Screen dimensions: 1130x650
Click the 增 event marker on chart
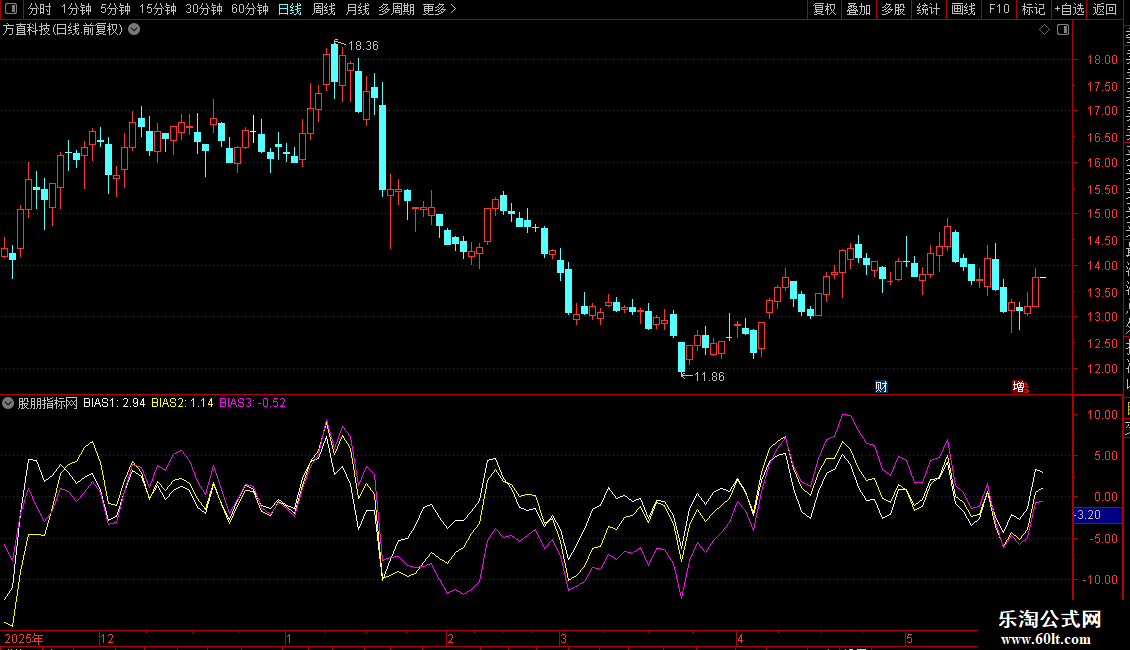(x=1019, y=387)
